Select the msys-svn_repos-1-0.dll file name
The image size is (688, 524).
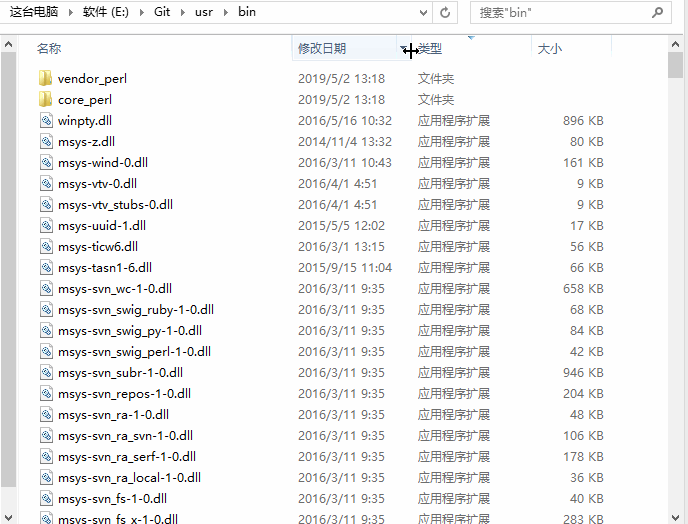pyautogui.click(x=124, y=393)
